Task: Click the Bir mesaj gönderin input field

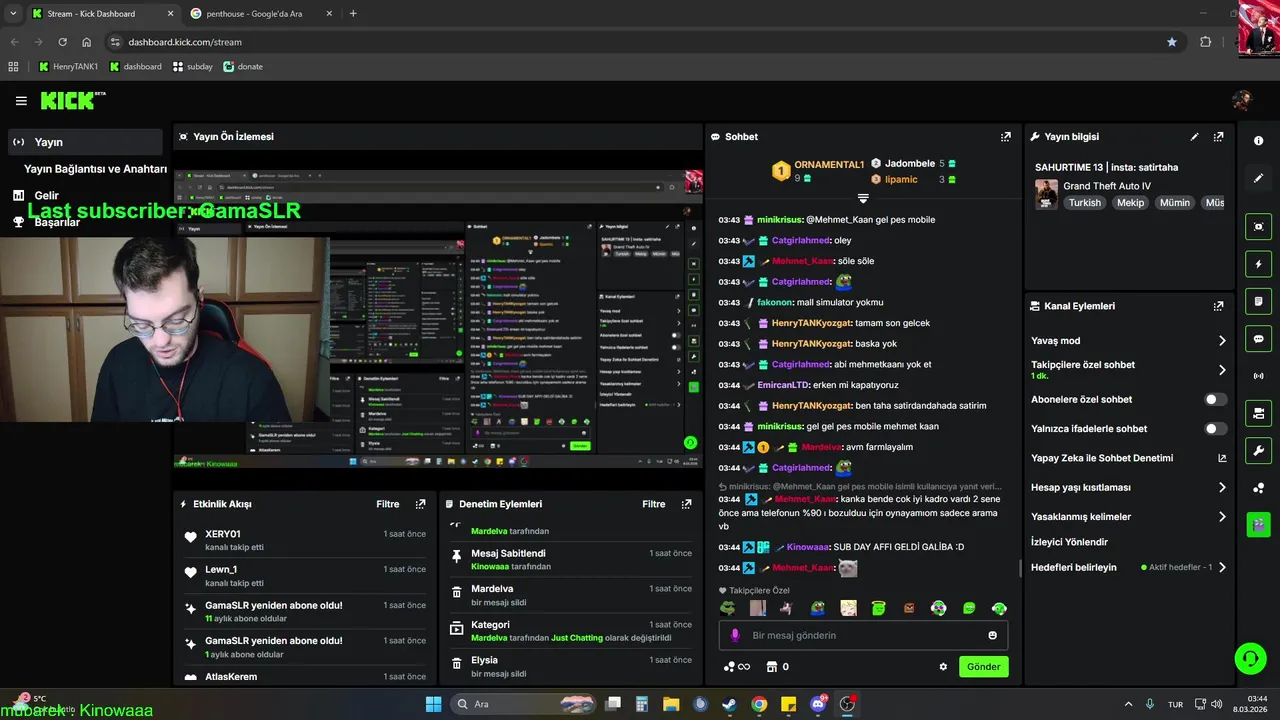Action: pos(863,635)
